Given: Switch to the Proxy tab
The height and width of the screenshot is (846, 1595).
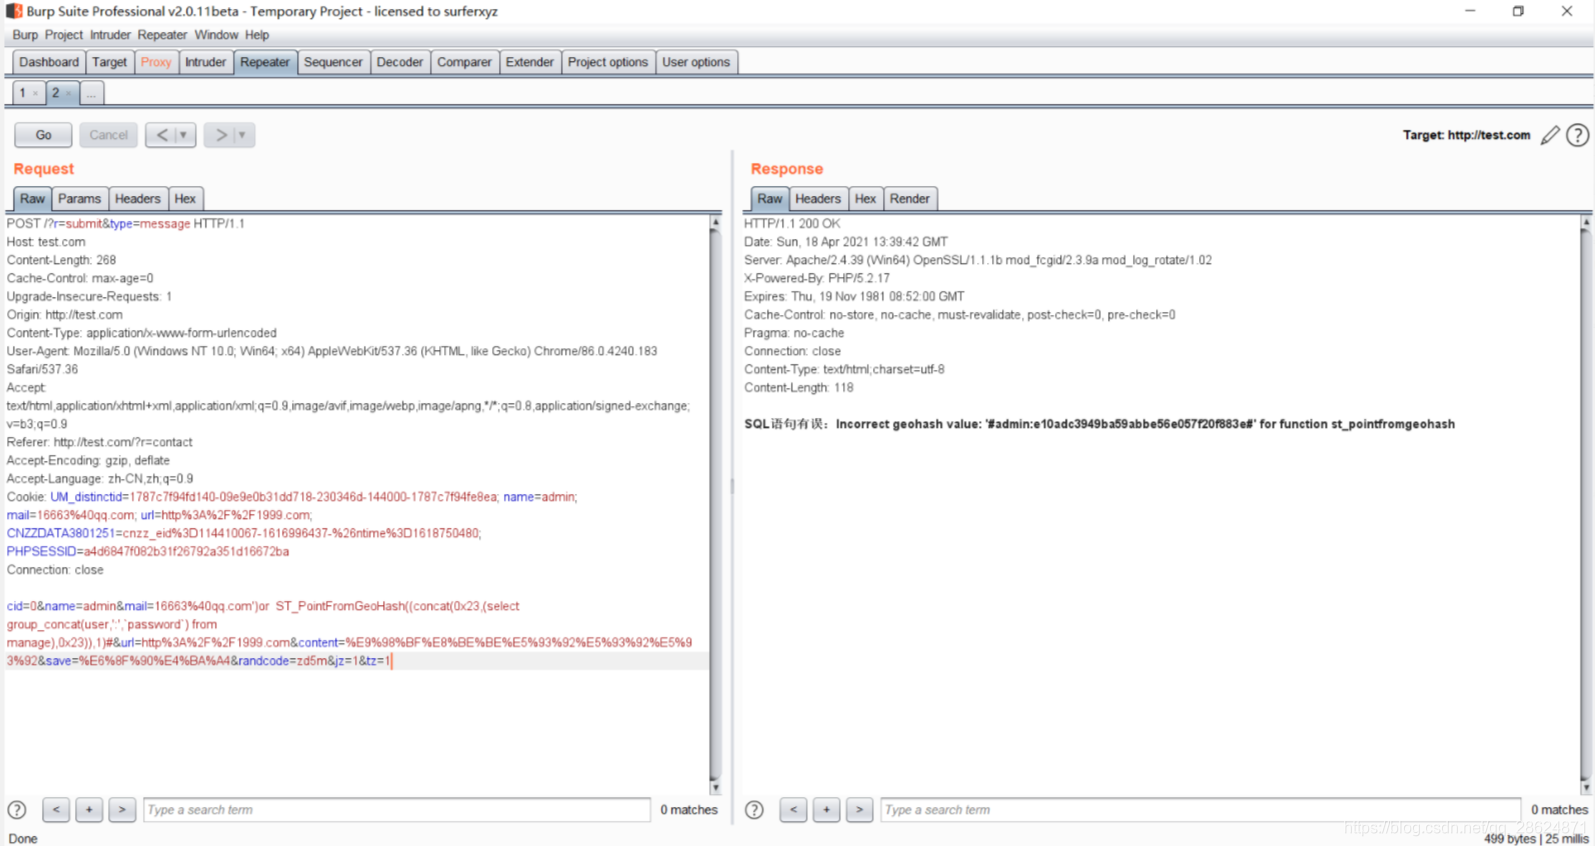Looking at the screenshot, I should click(156, 62).
